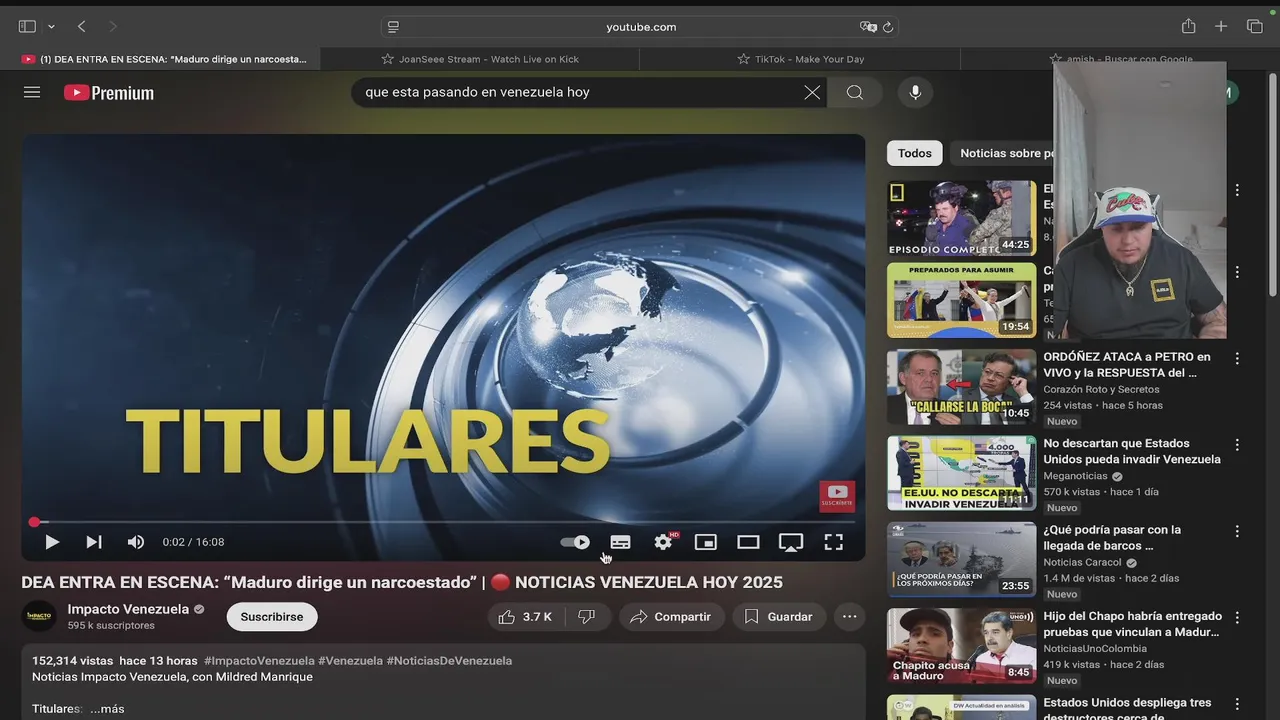Open the page translation icon

(x=867, y=27)
